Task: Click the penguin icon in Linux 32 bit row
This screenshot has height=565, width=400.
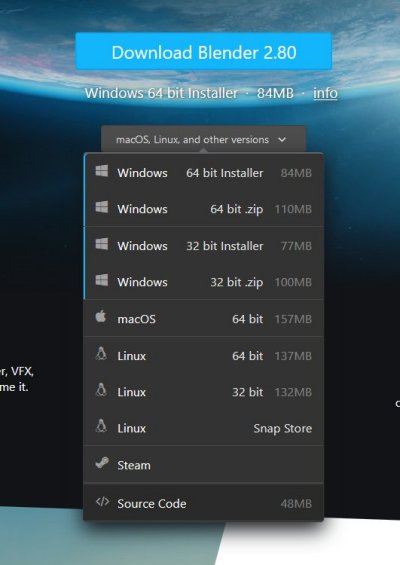Action: [x=101, y=390]
